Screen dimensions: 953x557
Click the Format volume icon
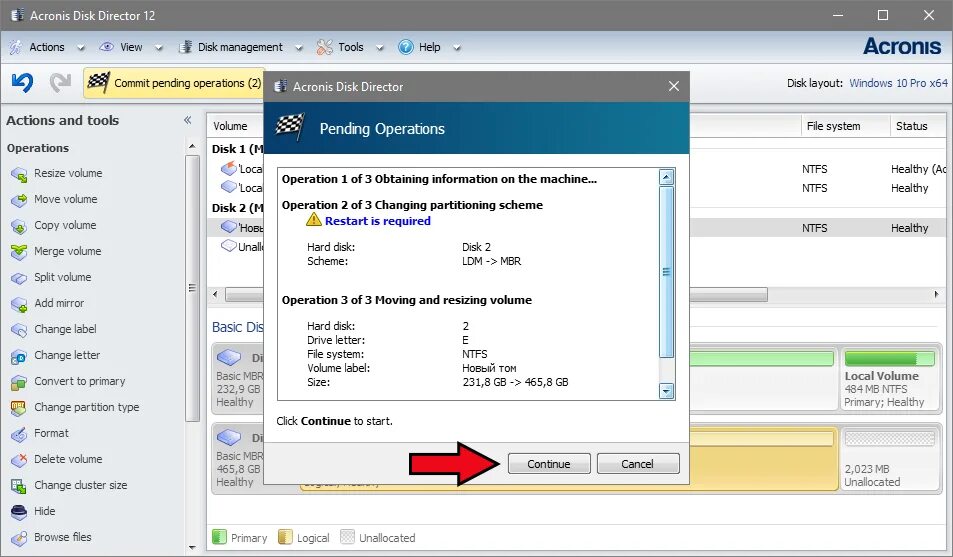pyautogui.click(x=19, y=434)
